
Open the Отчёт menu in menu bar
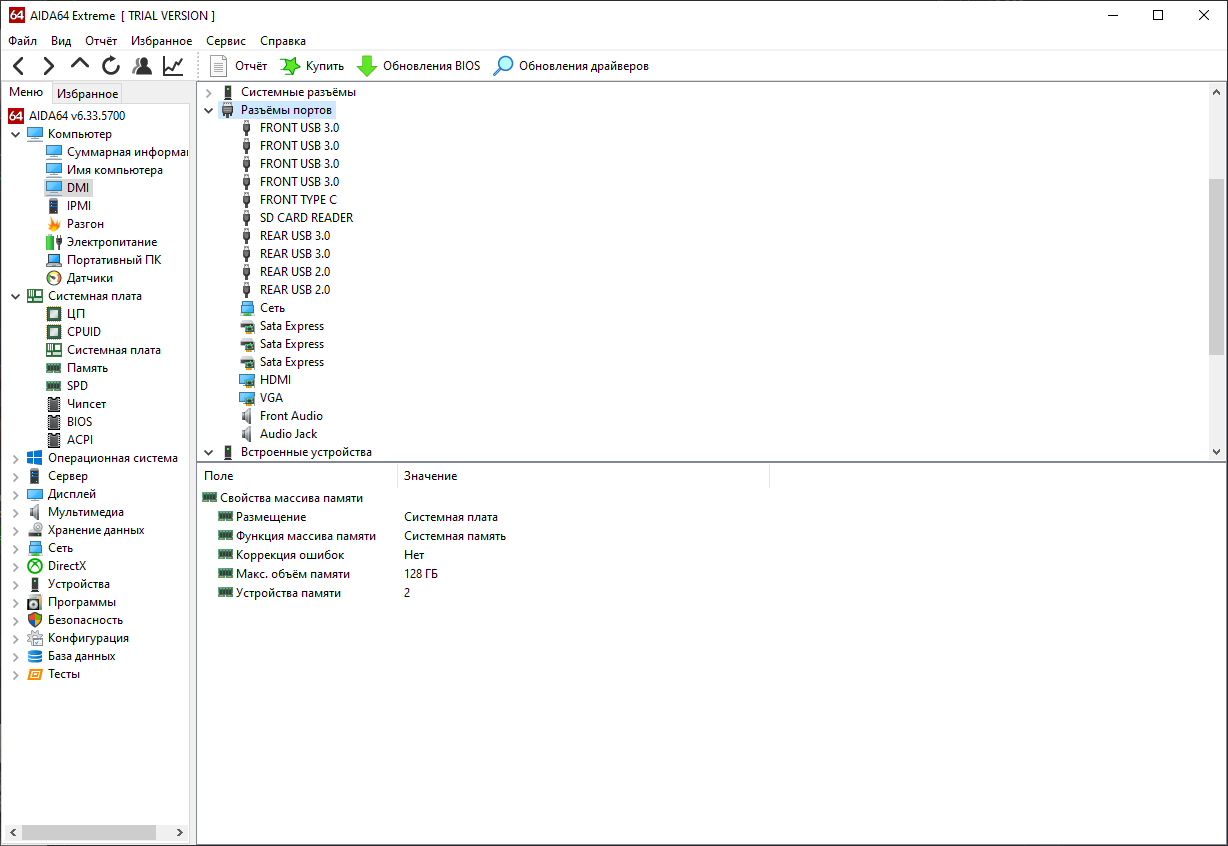point(101,41)
